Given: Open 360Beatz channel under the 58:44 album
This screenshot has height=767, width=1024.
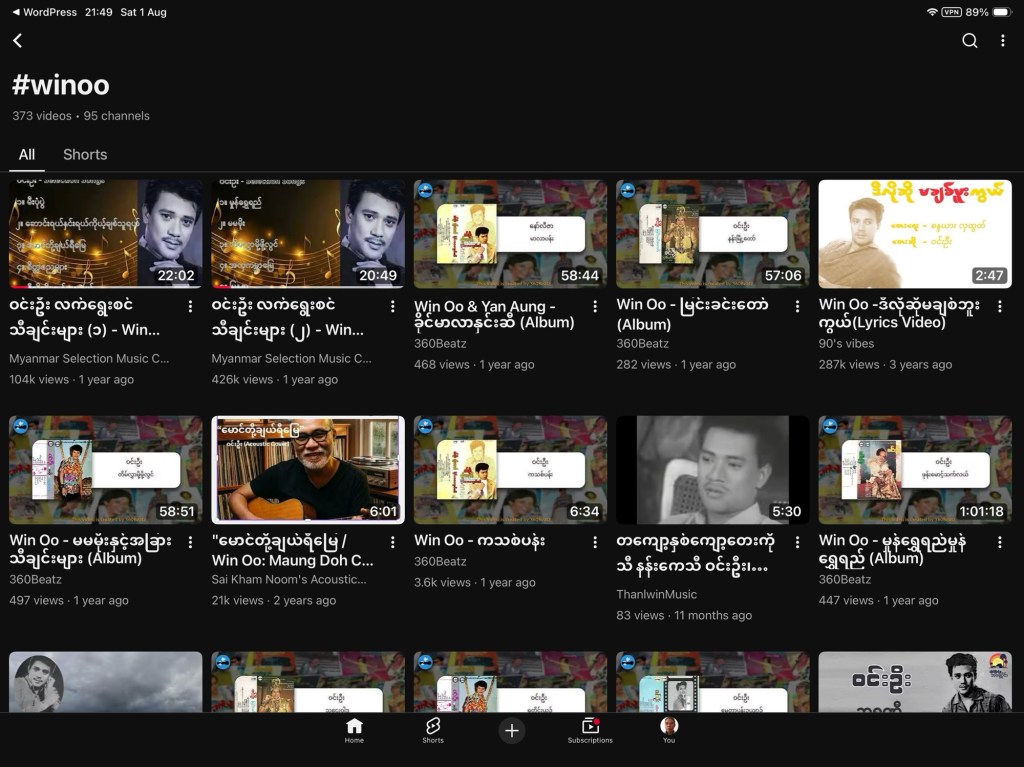Looking at the screenshot, I should point(440,344).
